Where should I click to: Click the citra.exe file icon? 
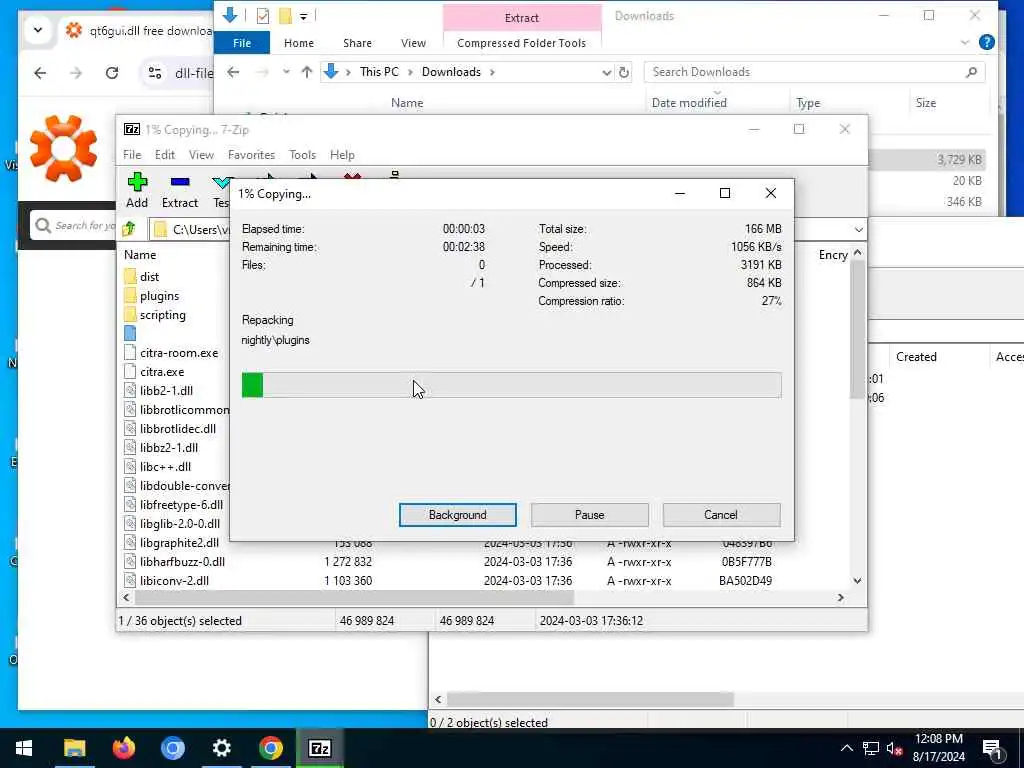pyautogui.click(x=130, y=372)
